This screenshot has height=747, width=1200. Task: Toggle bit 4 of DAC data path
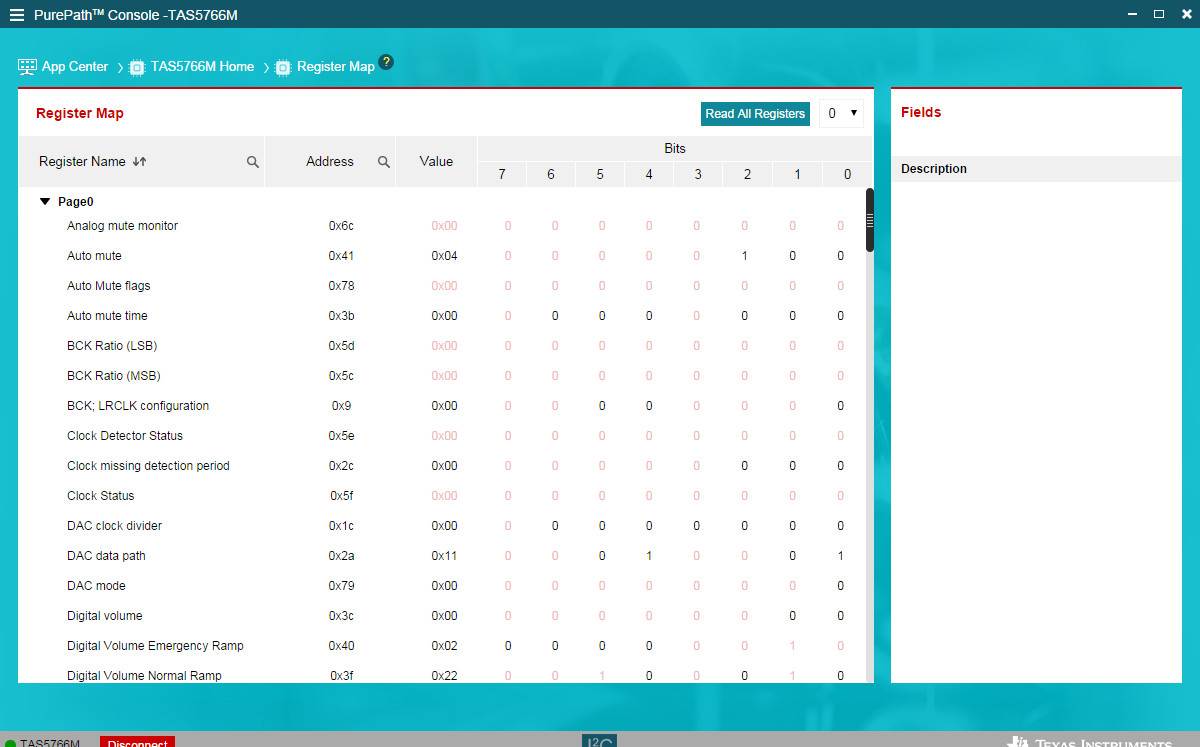point(649,556)
